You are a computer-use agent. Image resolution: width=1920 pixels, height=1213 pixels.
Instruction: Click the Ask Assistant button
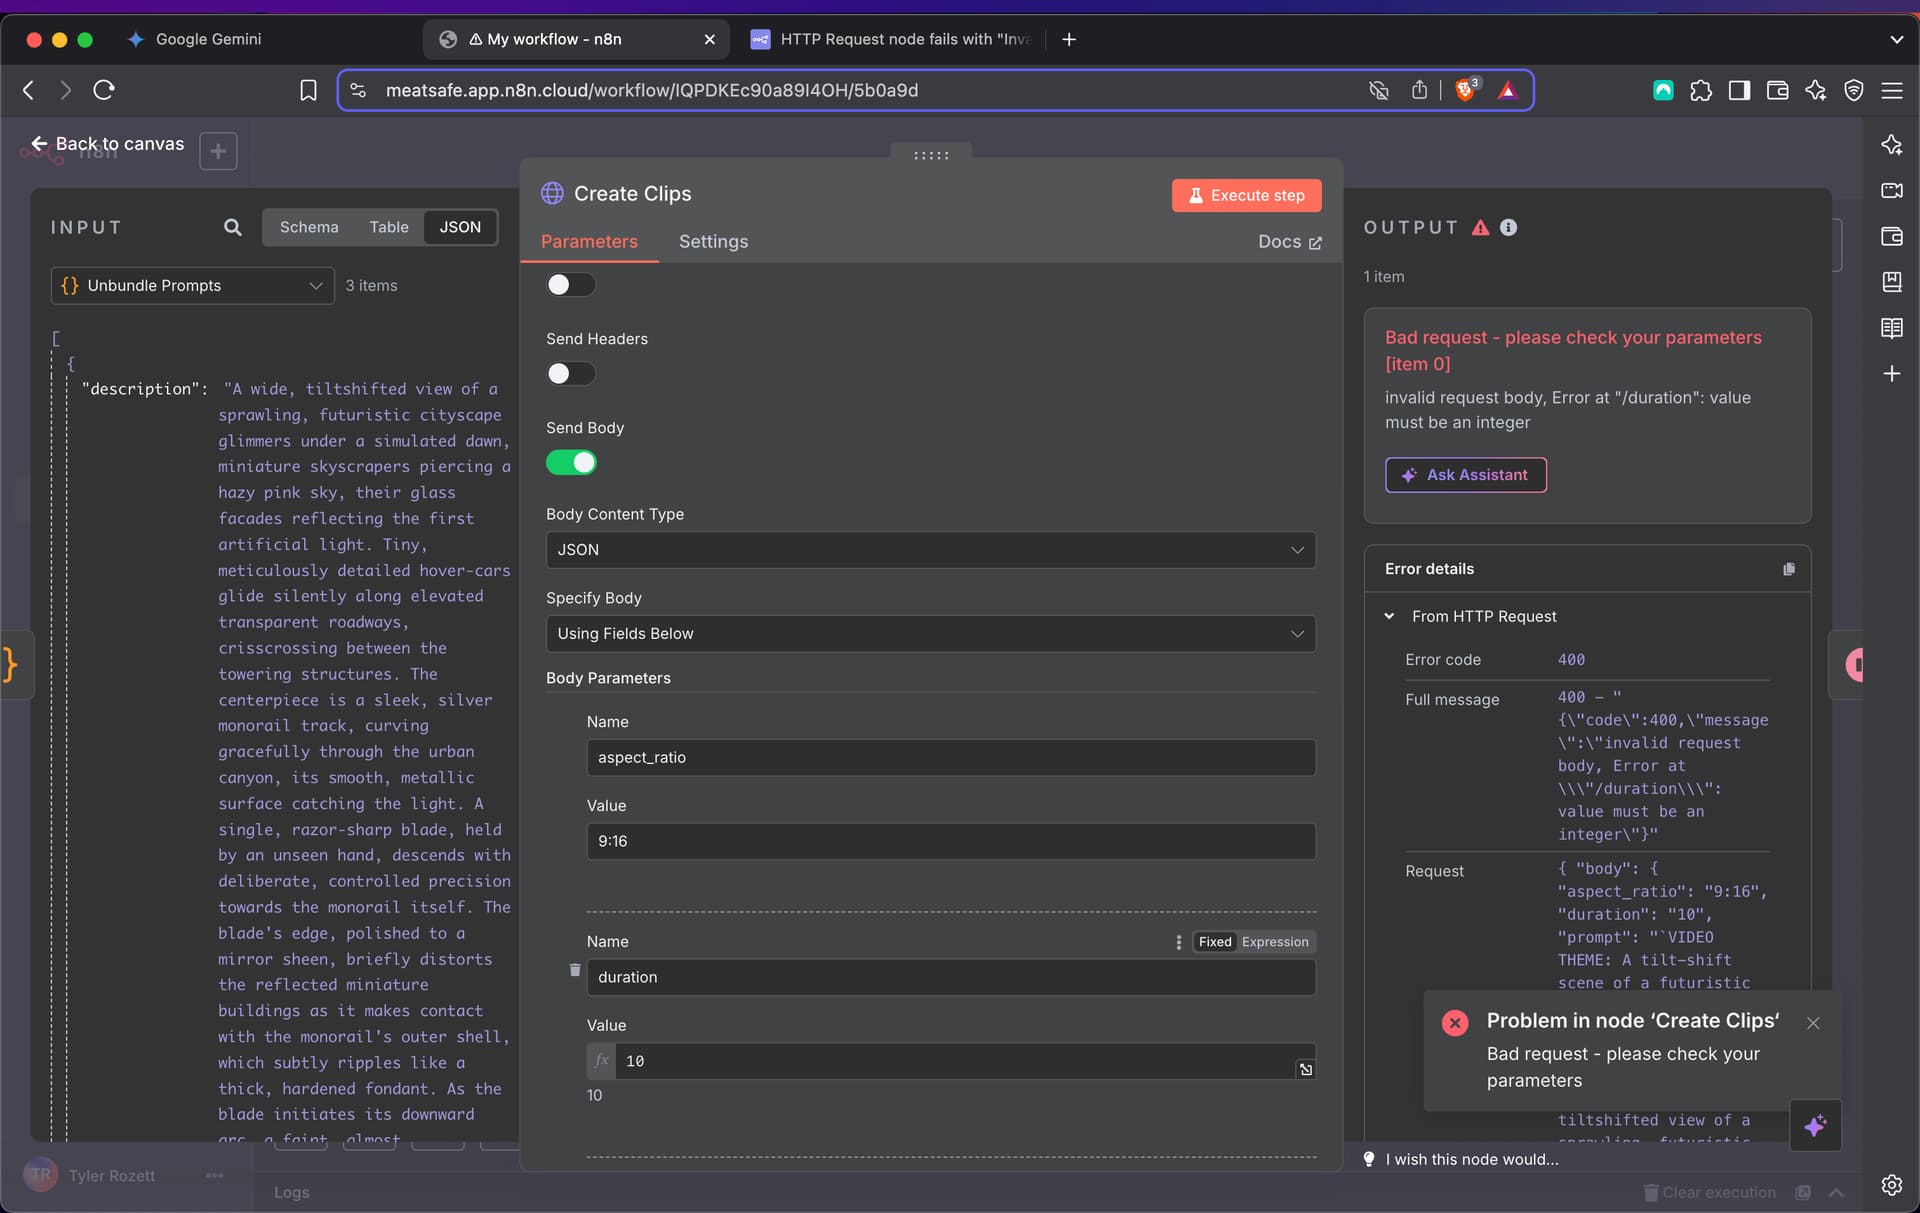pyautogui.click(x=1465, y=475)
